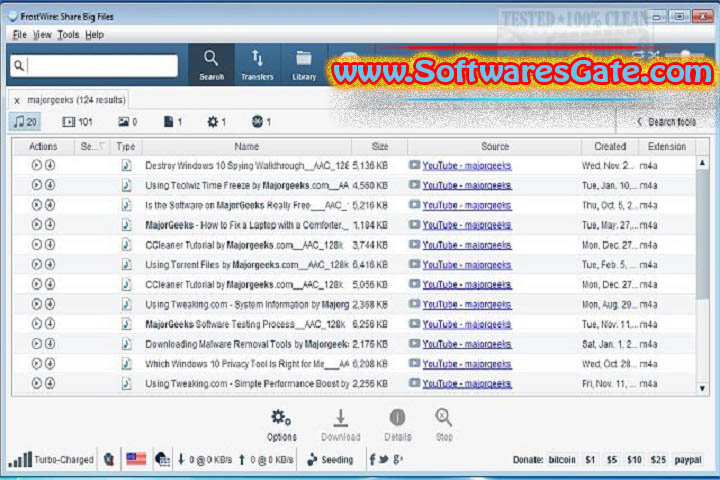This screenshot has height=480, width=720.
Task: Open the Help menu
Action: point(94,35)
